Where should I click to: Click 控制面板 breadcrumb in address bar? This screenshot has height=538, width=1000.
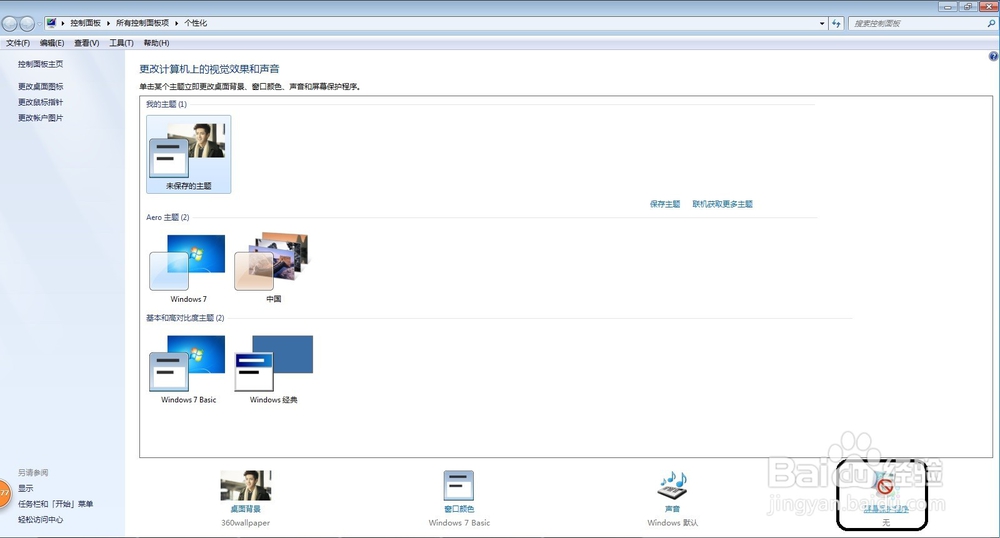pyautogui.click(x=85, y=23)
